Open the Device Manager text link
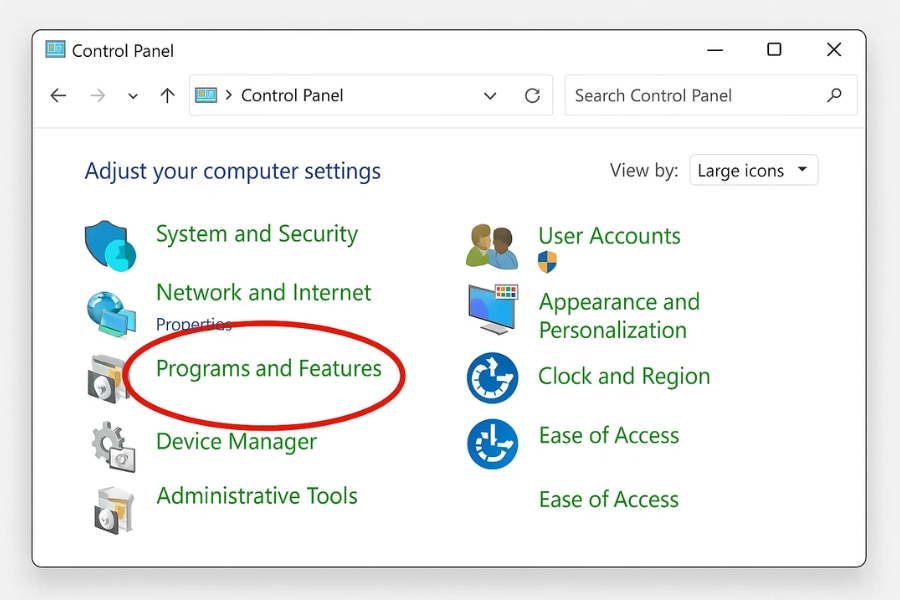 (x=236, y=442)
